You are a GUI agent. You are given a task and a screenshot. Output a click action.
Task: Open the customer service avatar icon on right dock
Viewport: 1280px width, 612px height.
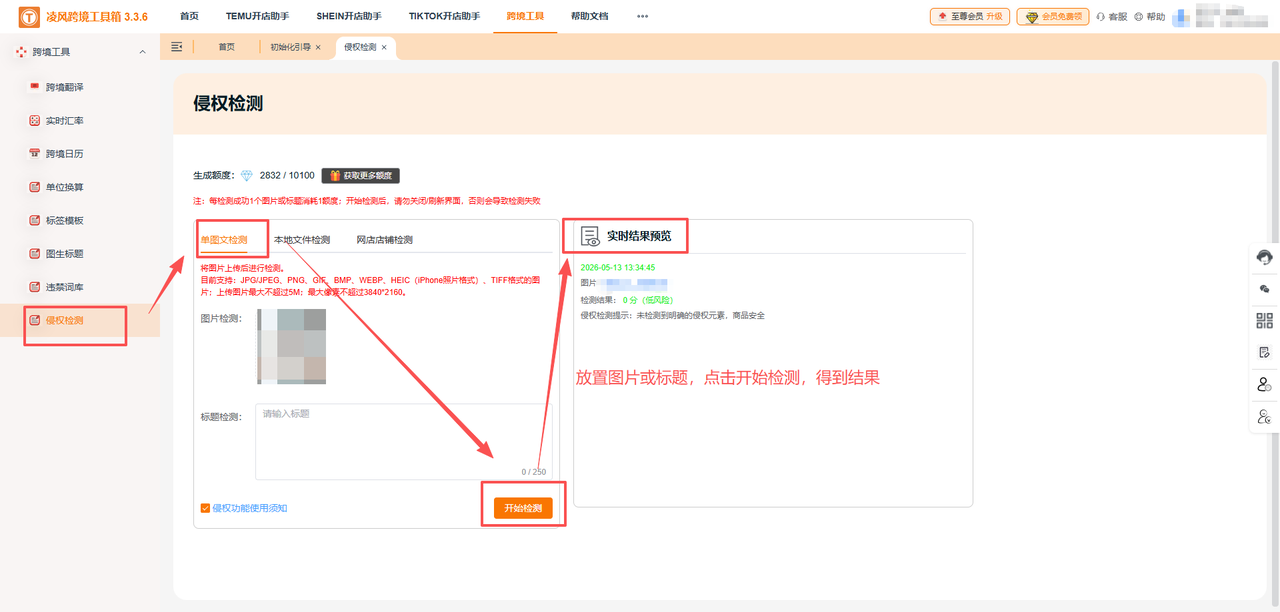(x=1265, y=257)
